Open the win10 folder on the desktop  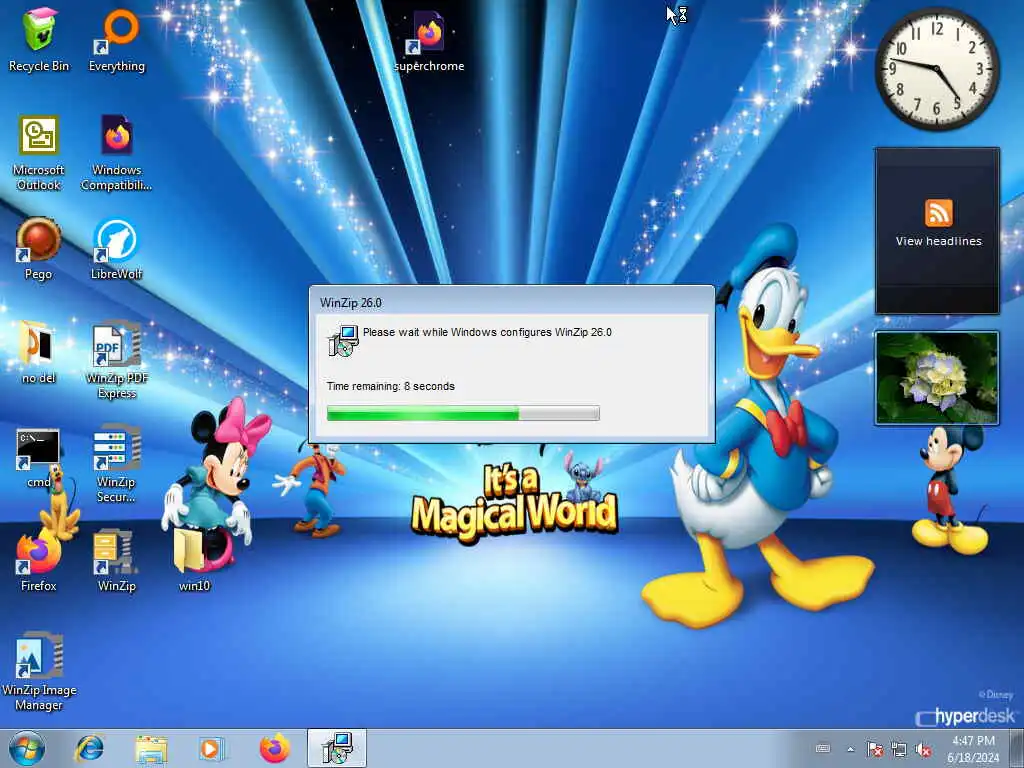point(195,560)
